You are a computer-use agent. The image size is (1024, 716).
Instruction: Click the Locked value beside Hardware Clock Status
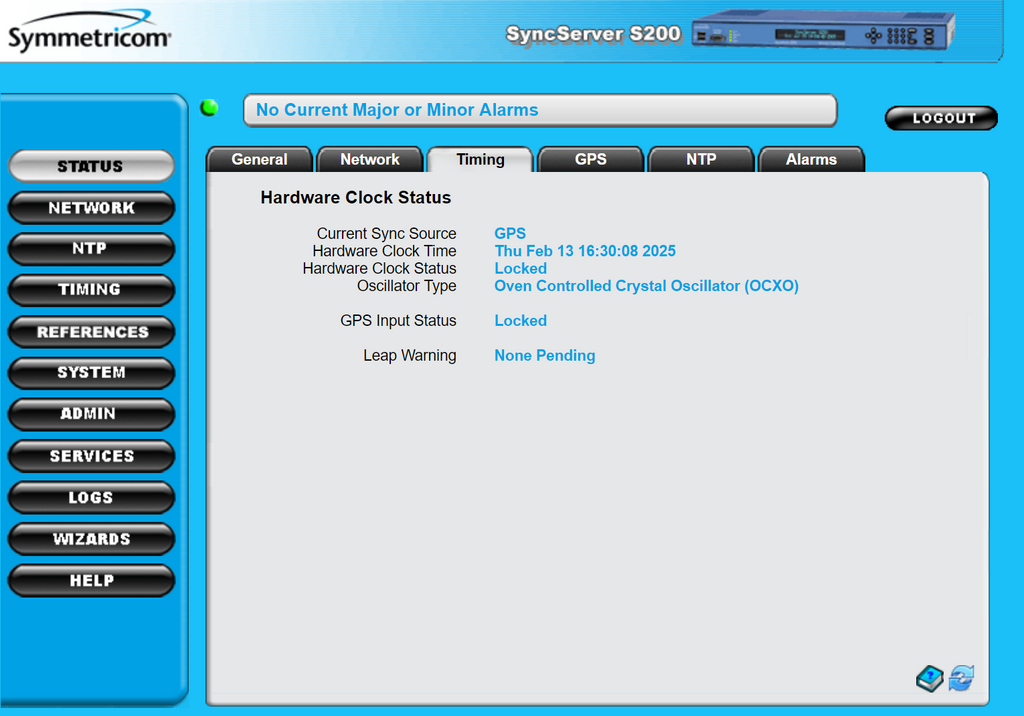pos(520,268)
